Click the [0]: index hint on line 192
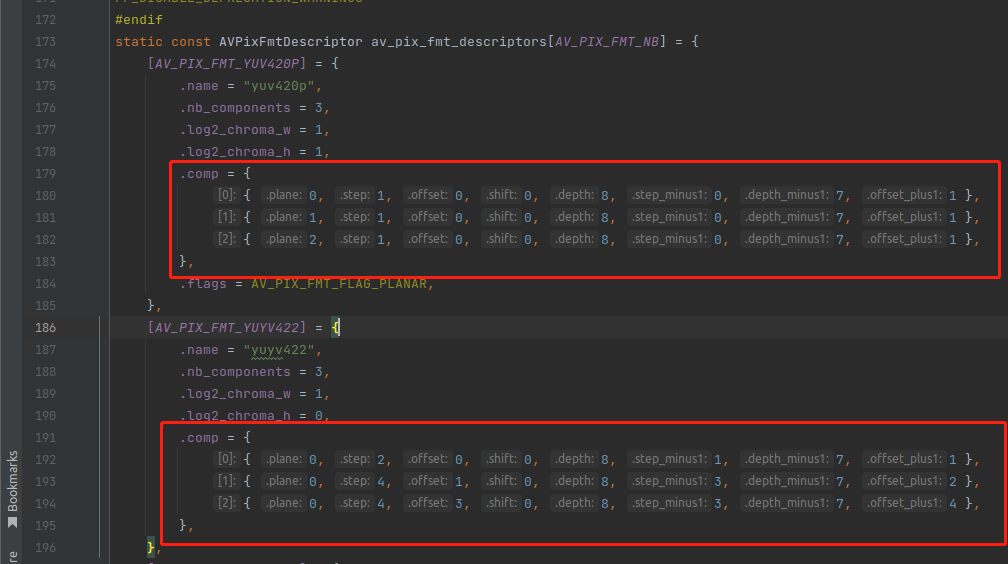Viewport: 1008px width, 564px height. (226, 460)
